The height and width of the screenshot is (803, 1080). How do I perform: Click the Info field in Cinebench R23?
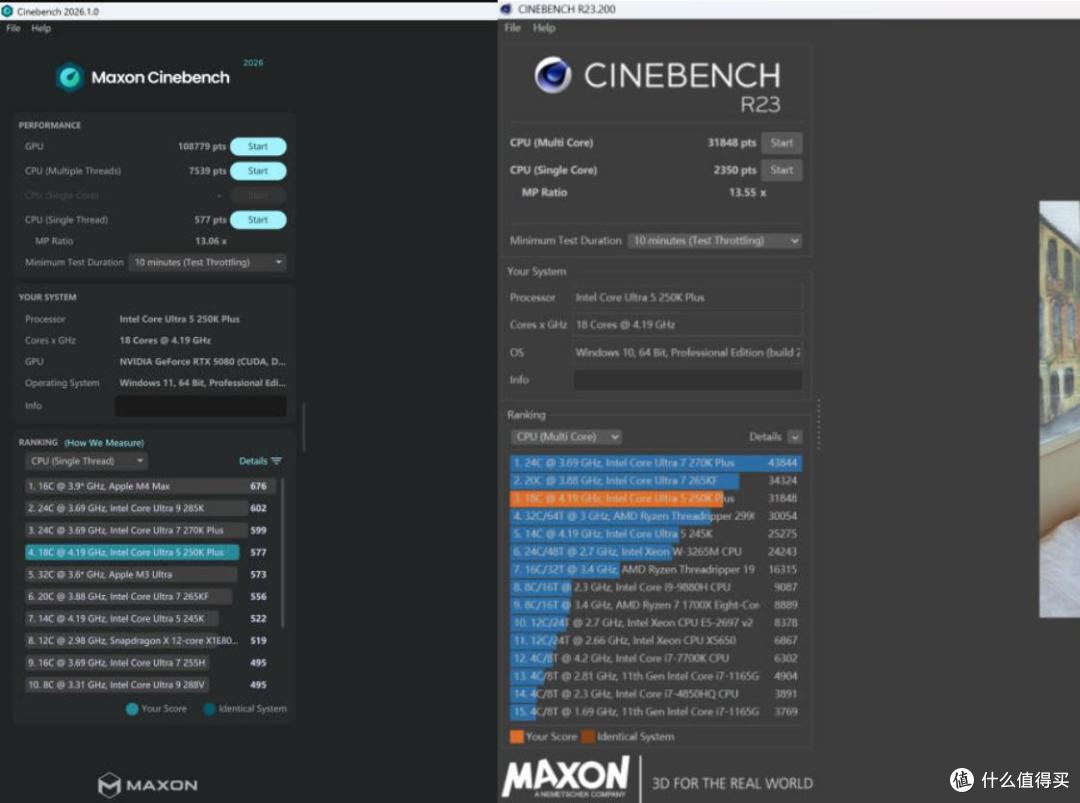tap(687, 380)
